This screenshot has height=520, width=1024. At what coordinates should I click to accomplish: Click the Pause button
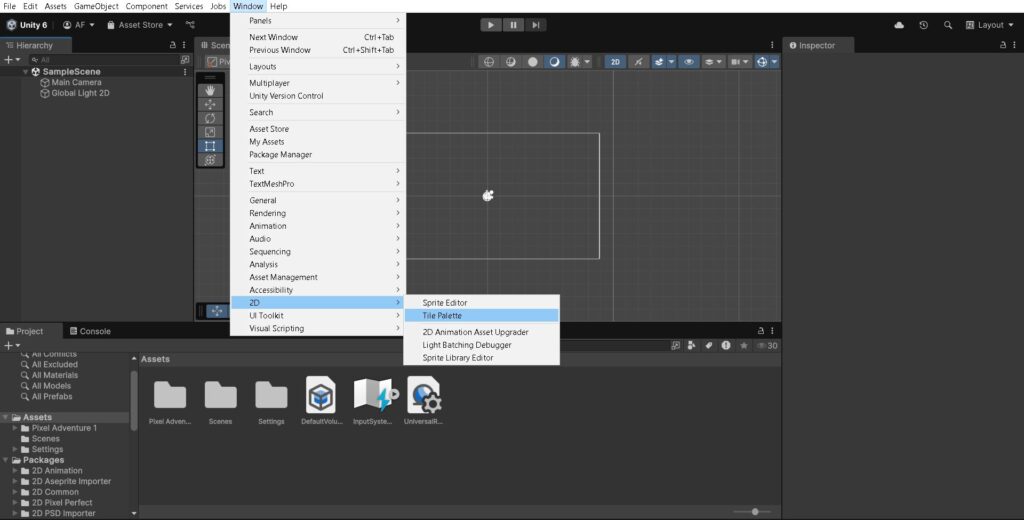(513, 25)
